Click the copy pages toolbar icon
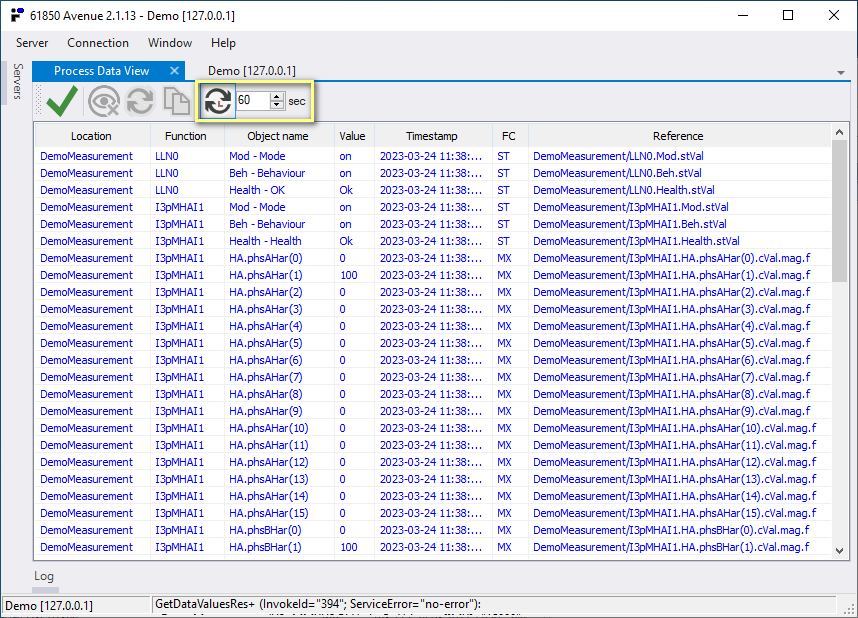The width and height of the screenshot is (858, 618). point(176,101)
